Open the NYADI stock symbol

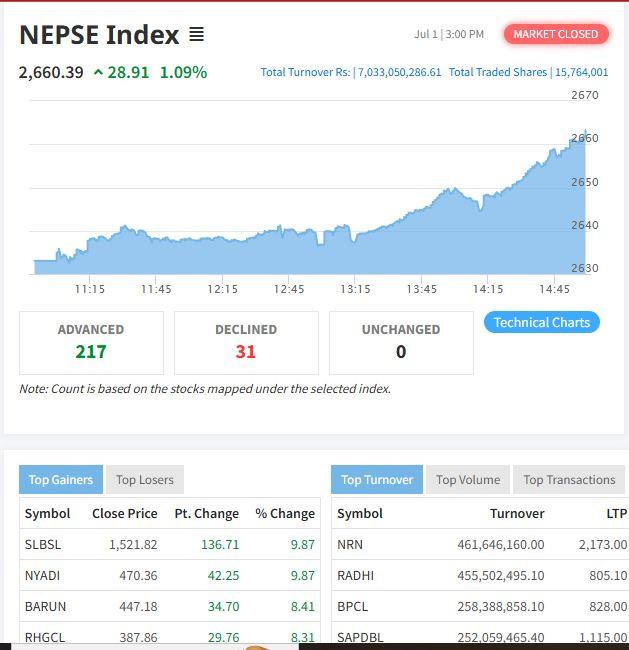click(x=43, y=576)
